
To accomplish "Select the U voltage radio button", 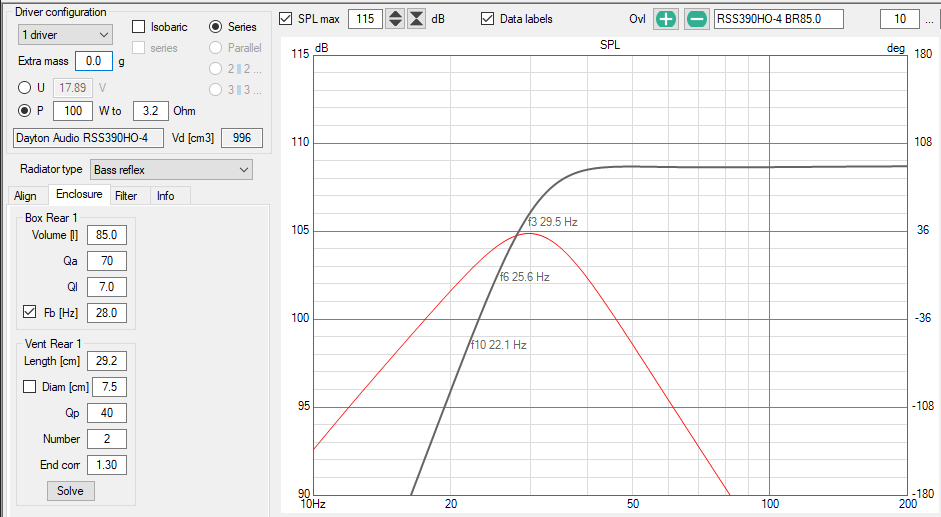I will (25, 88).
